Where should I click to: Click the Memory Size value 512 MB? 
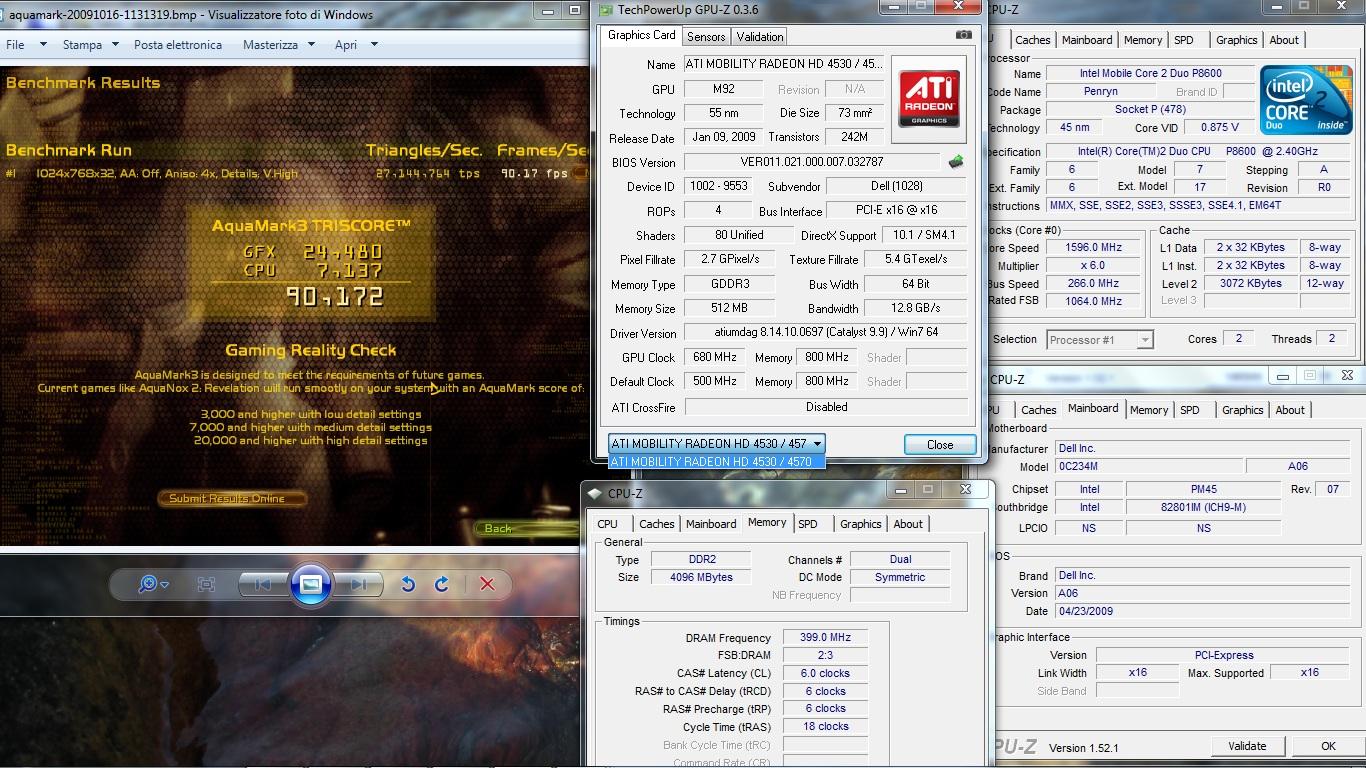[x=729, y=308]
